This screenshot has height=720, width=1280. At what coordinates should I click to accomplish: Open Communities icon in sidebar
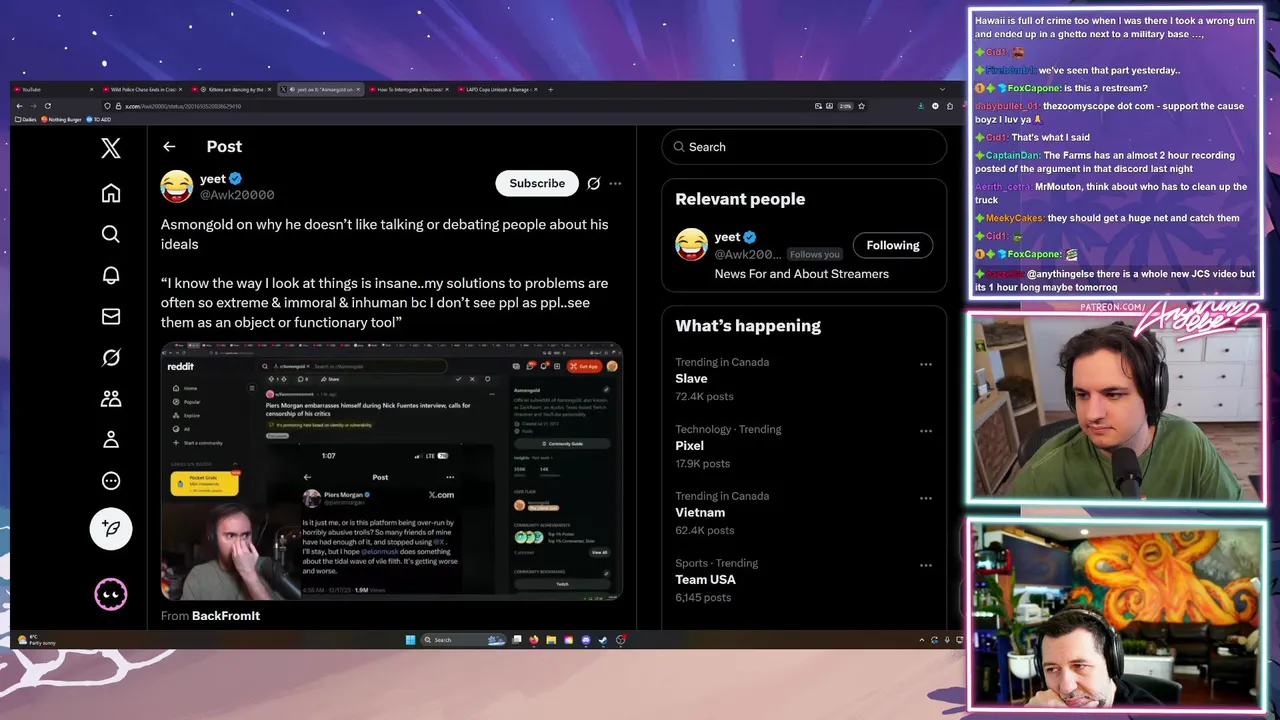pos(111,398)
